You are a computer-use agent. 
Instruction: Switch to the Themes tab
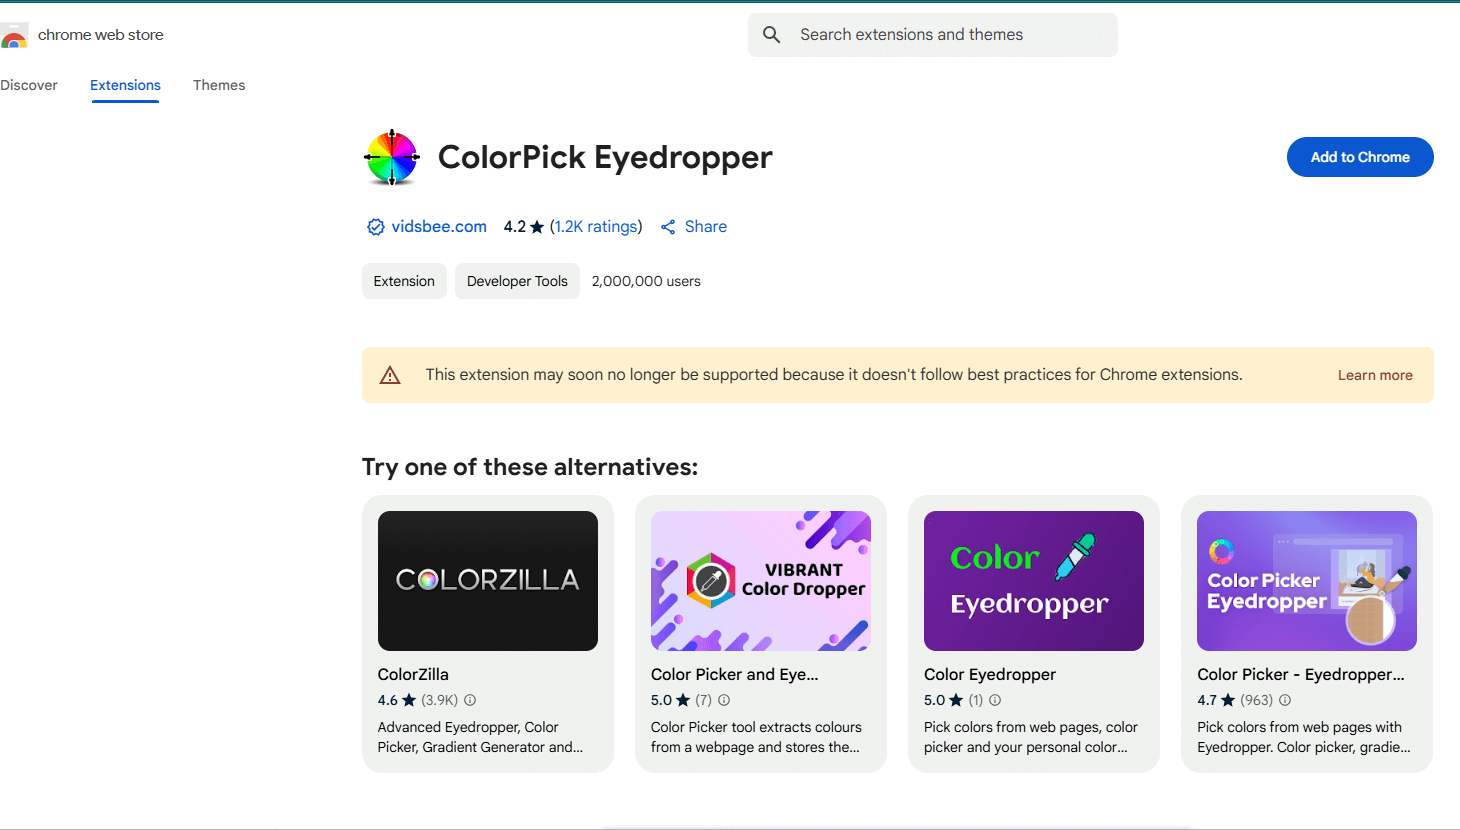219,85
